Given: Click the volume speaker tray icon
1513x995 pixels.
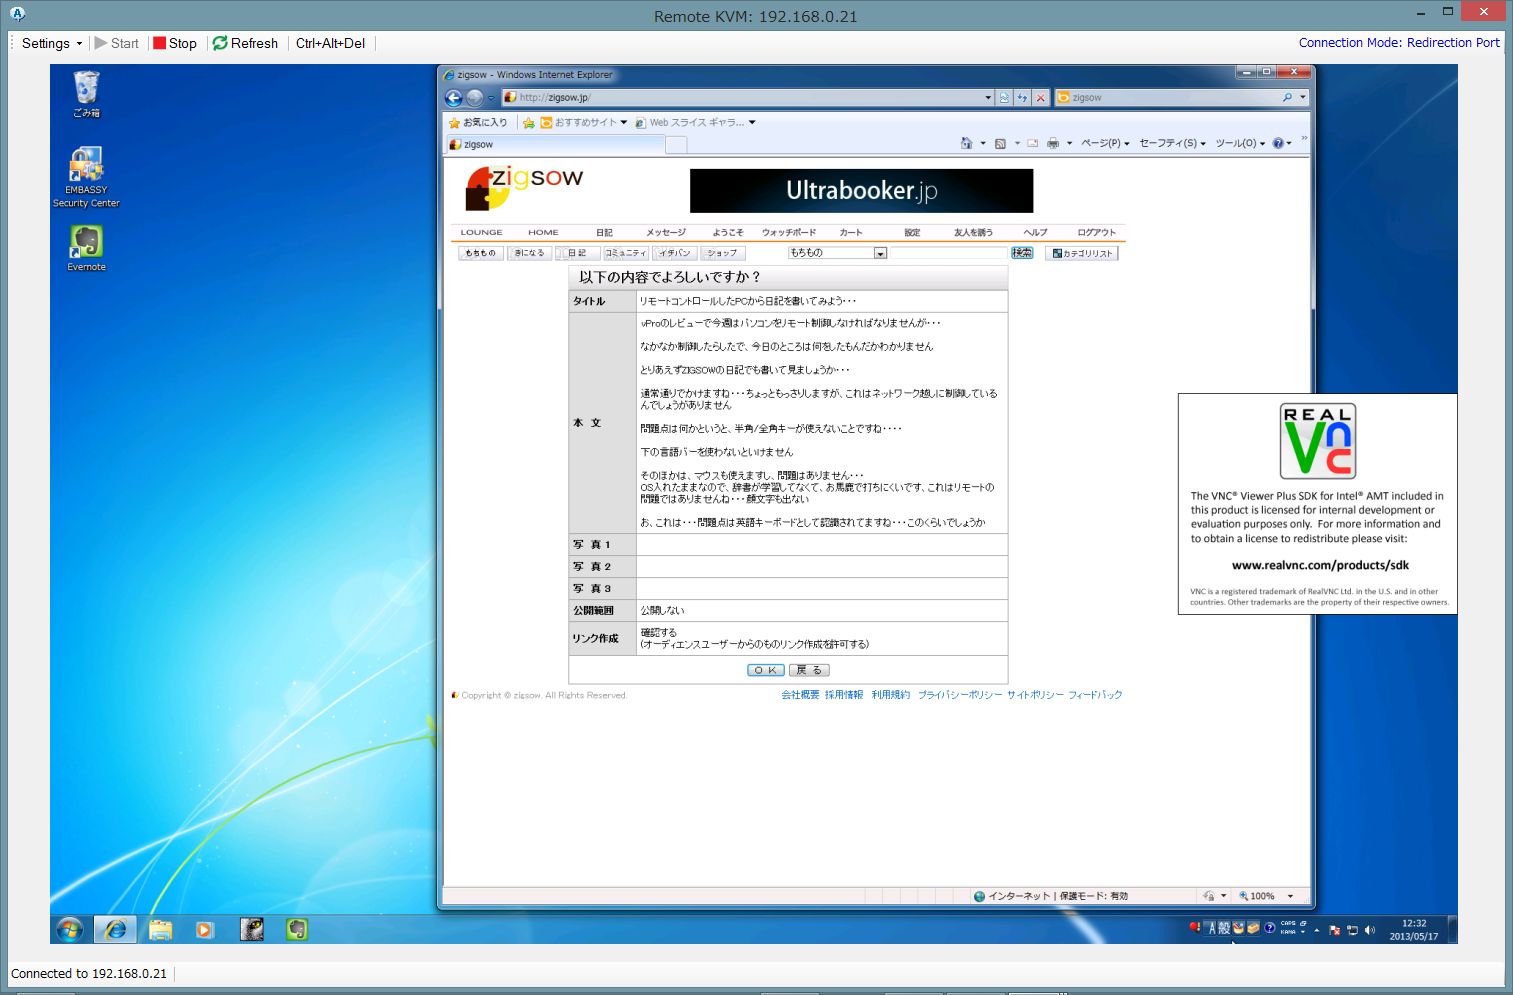Looking at the screenshot, I should [1369, 930].
